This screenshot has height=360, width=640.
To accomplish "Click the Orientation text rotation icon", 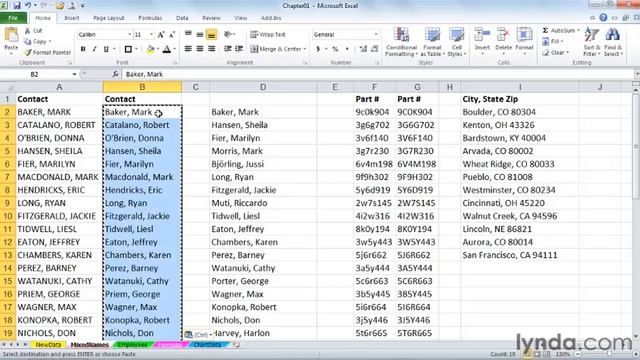I will (x=228, y=34).
